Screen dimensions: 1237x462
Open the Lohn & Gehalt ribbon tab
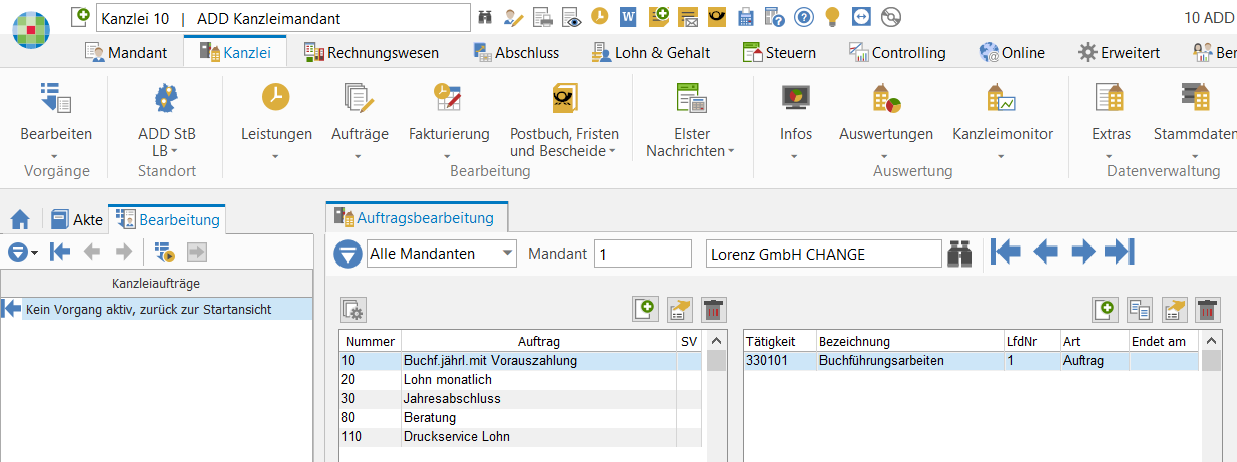pyautogui.click(x=651, y=52)
